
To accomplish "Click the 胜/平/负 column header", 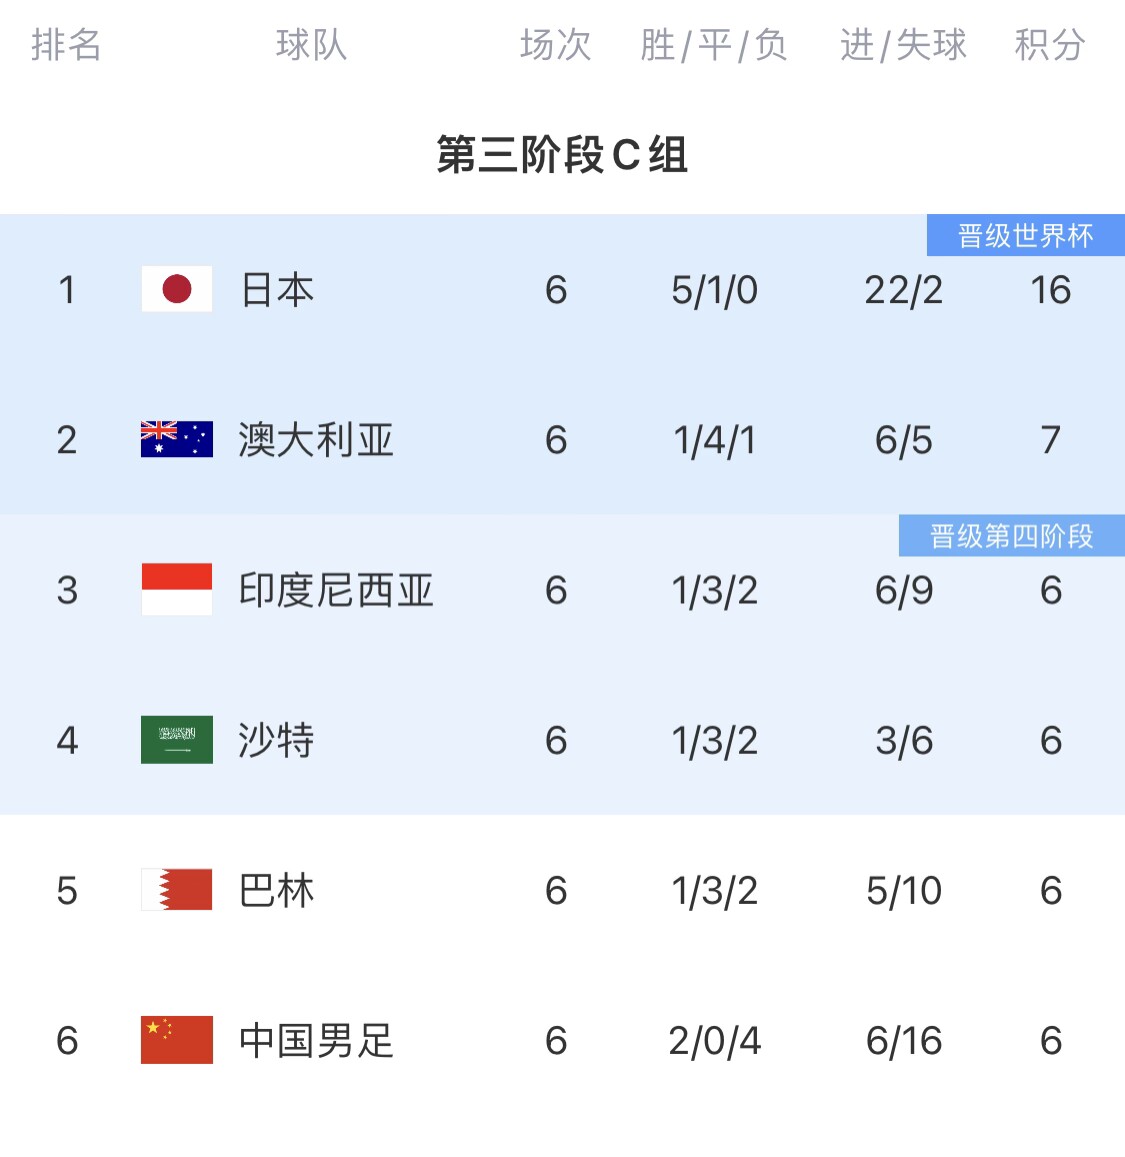I will click(x=713, y=45).
